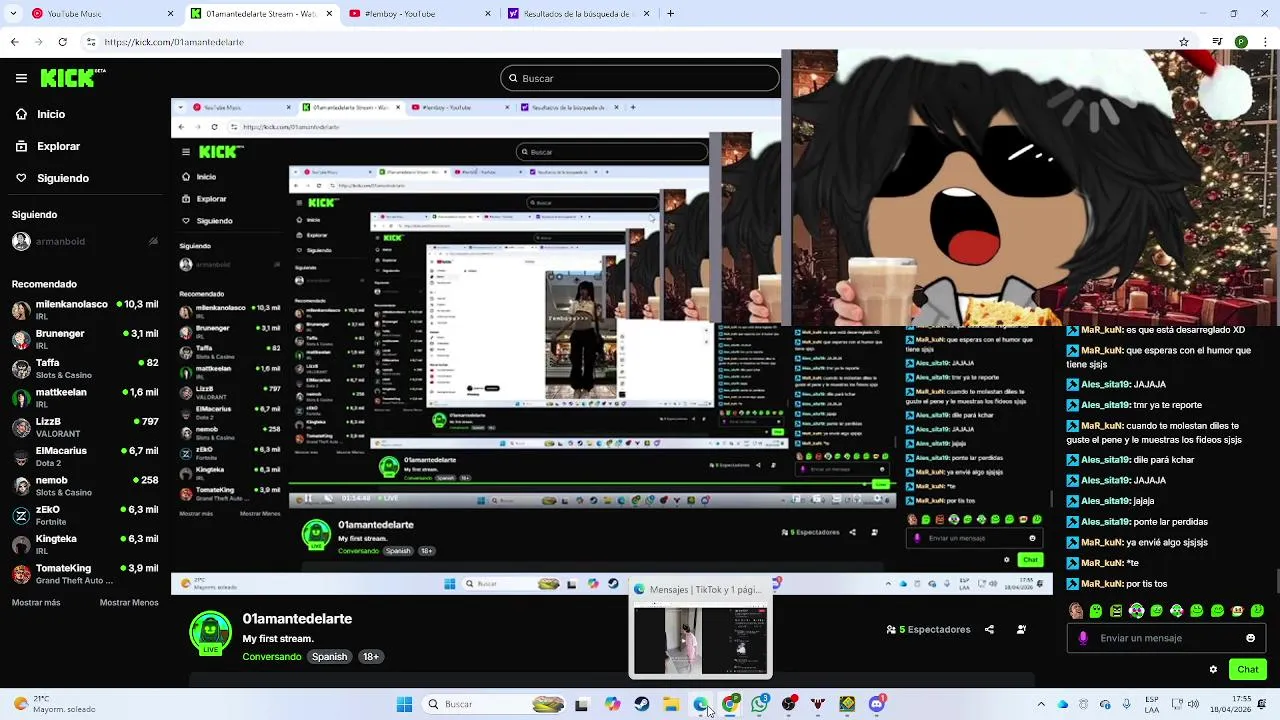Image resolution: width=1280 pixels, height=720 pixels.
Task: Share the stream with the share icon
Action: click(989, 630)
